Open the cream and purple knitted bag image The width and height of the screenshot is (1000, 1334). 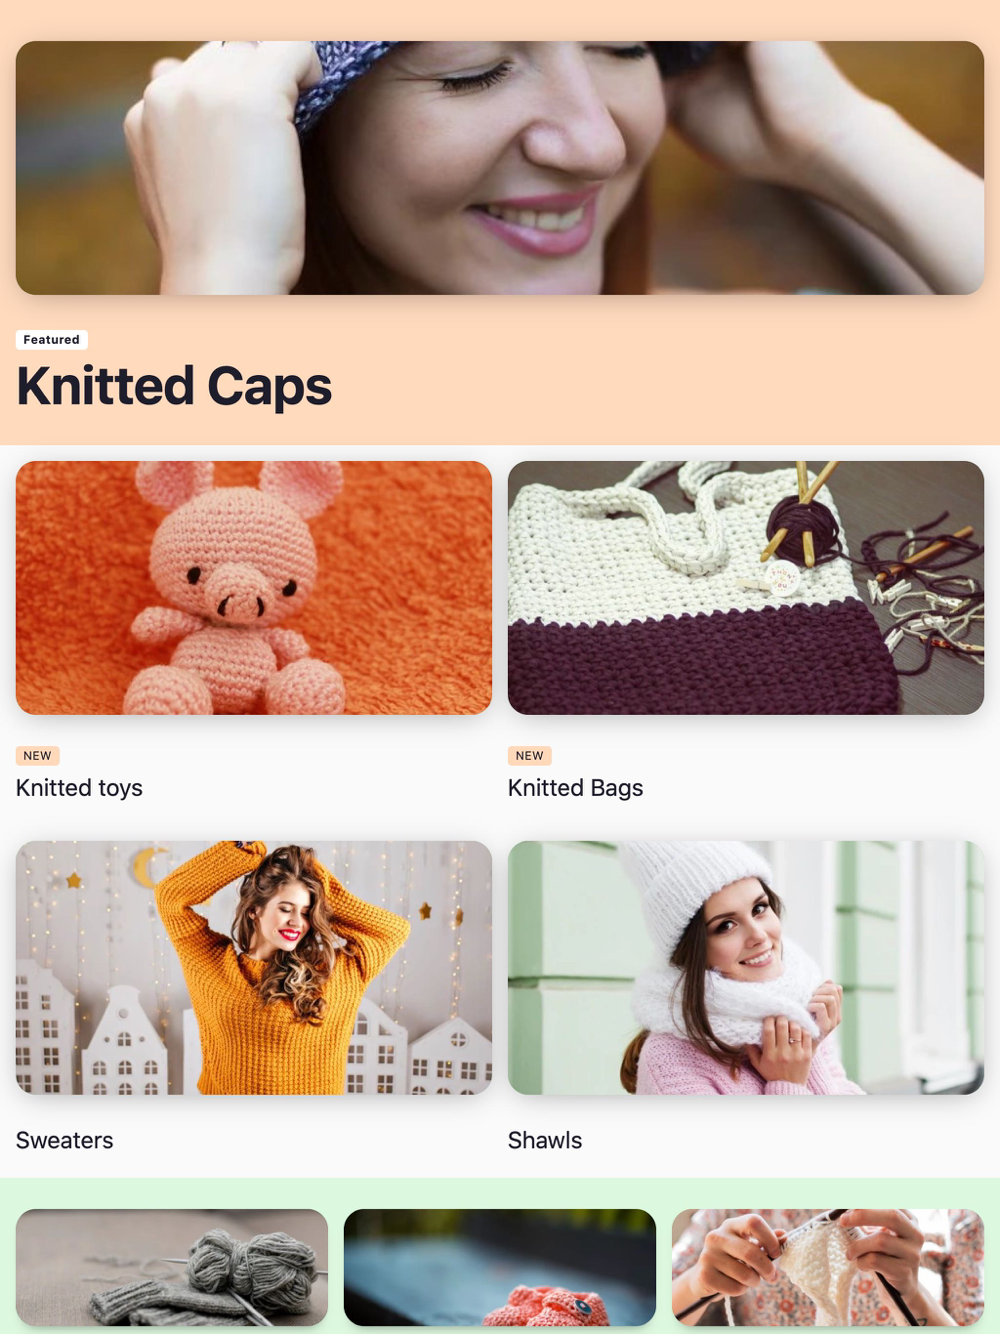coord(746,588)
